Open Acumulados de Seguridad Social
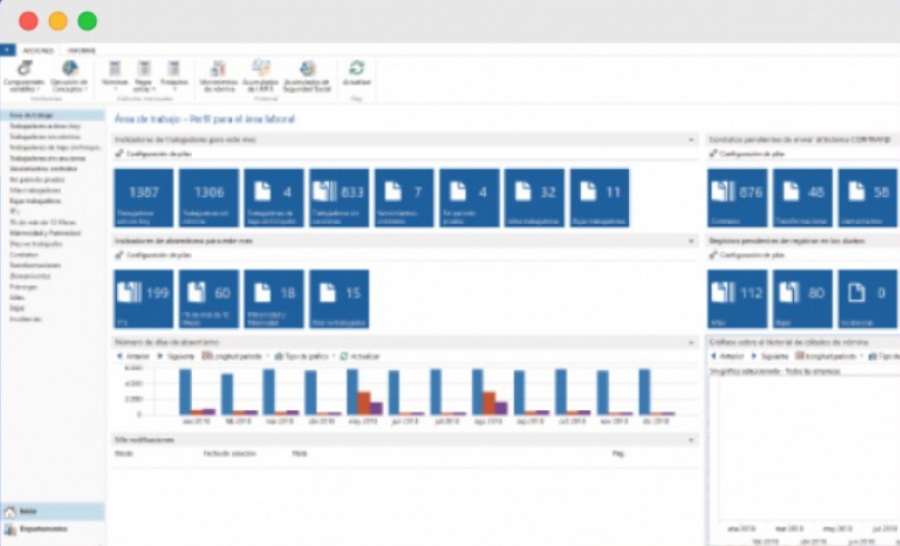Viewport: 900px width, 546px height. coord(307,74)
